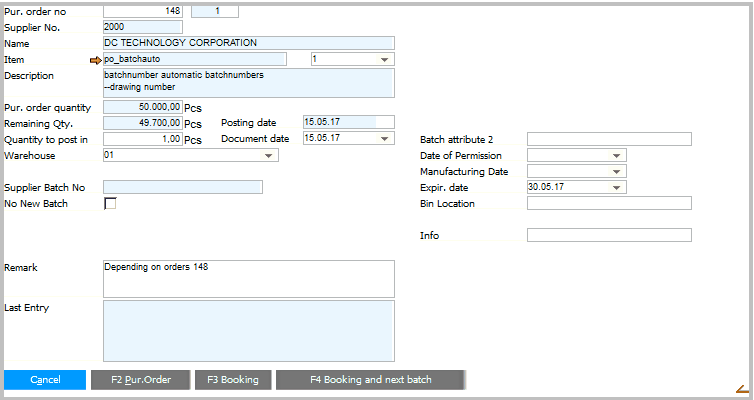The image size is (754, 400).
Task: Click the Info text field
Action: pos(608,235)
